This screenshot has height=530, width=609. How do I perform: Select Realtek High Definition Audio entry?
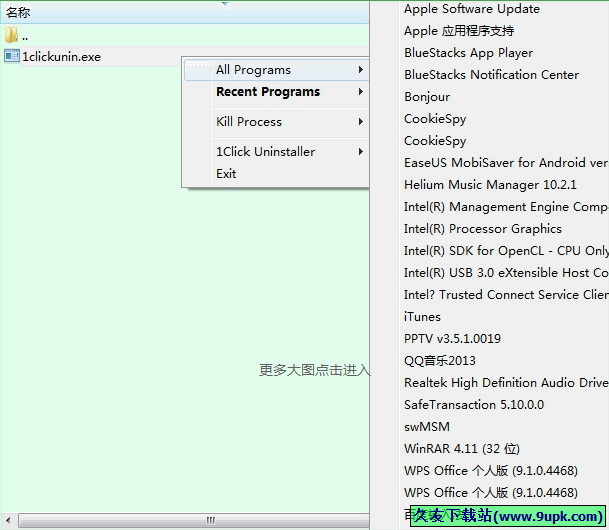[506, 383]
